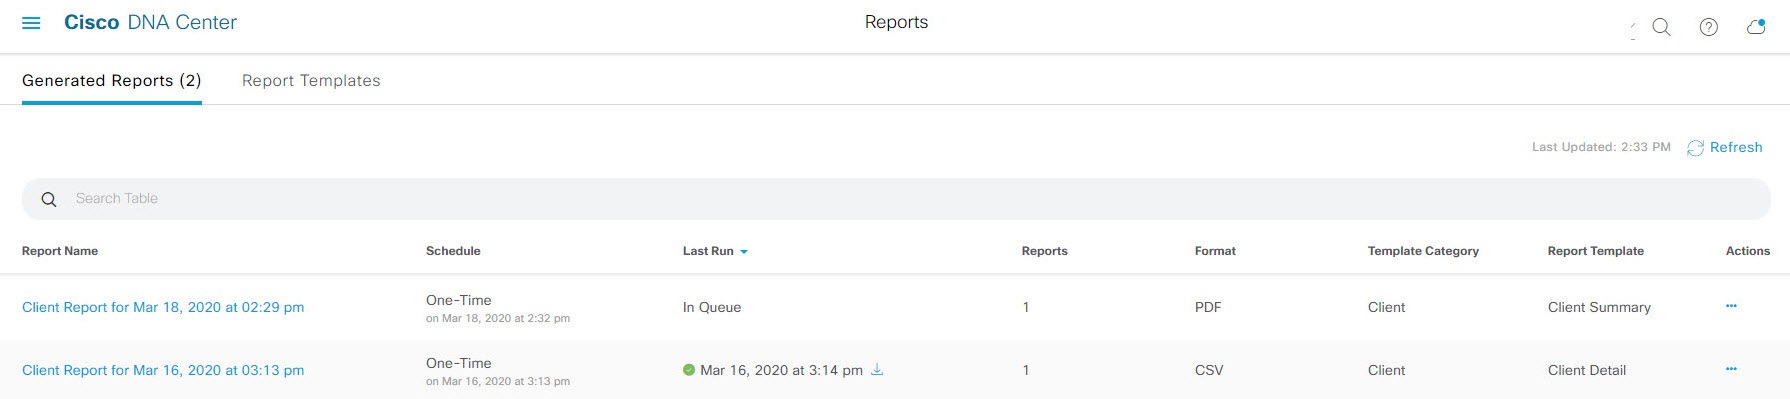Sort table by Schedule column header
This screenshot has height=399, width=1790.
click(453, 251)
